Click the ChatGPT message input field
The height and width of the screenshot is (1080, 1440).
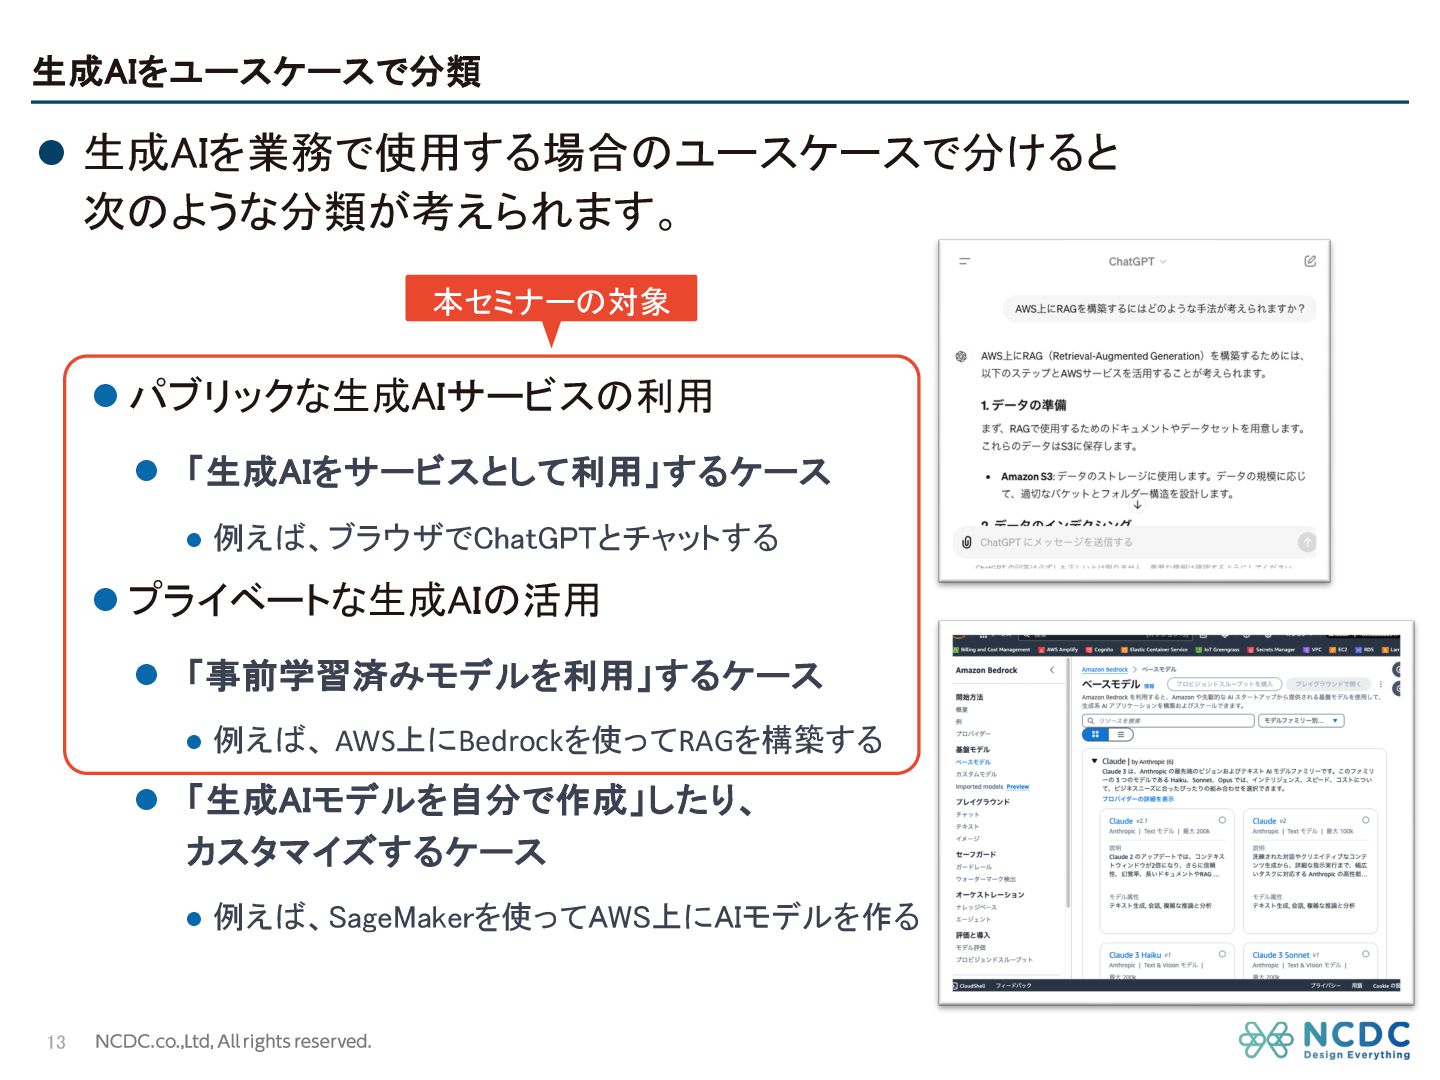click(1135, 542)
